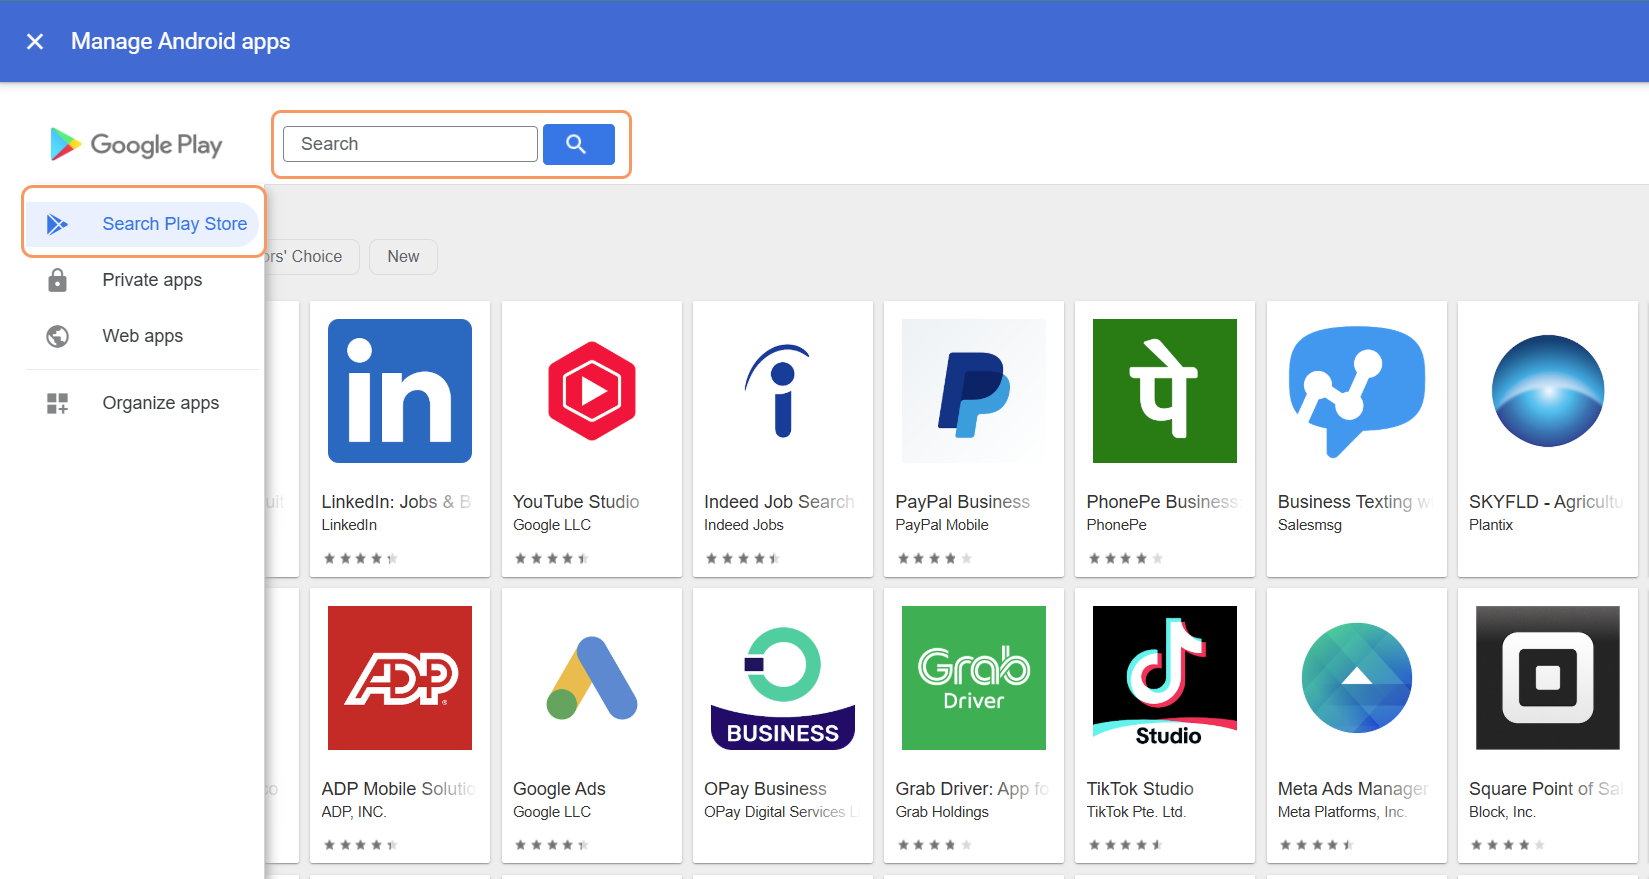Close the Manage Android apps dialog
Image resolution: width=1649 pixels, height=879 pixels.
coord(35,41)
